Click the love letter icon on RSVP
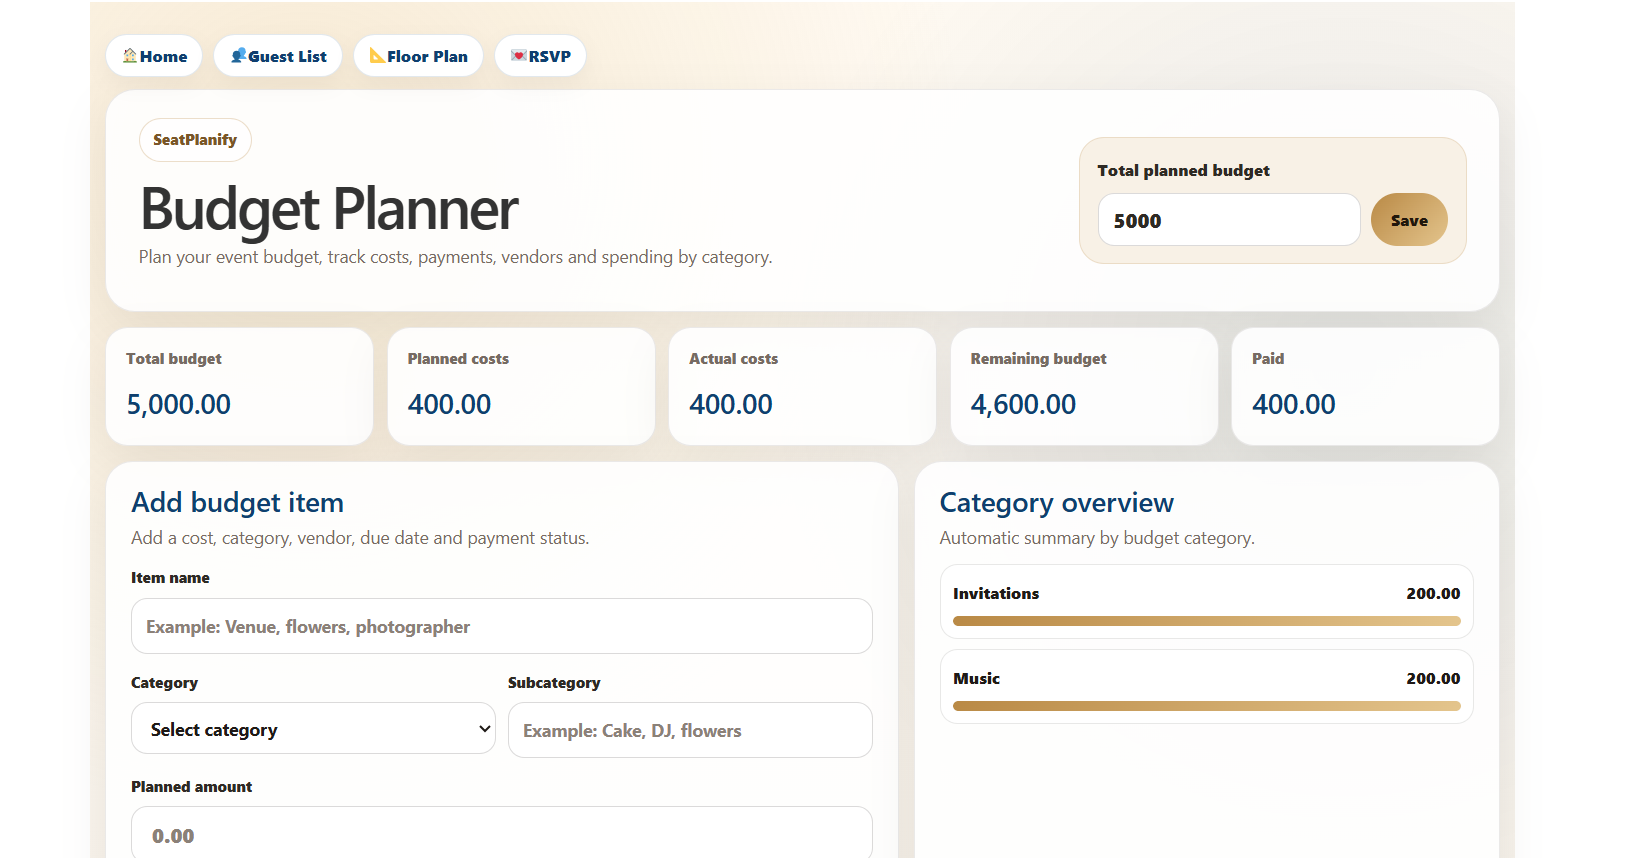The height and width of the screenshot is (858, 1643). (518, 56)
